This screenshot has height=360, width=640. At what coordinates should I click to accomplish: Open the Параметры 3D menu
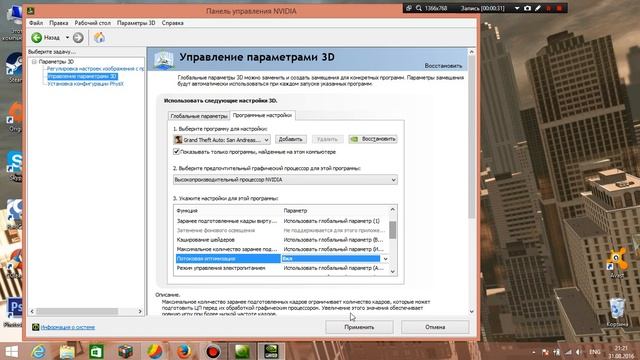click(x=136, y=23)
